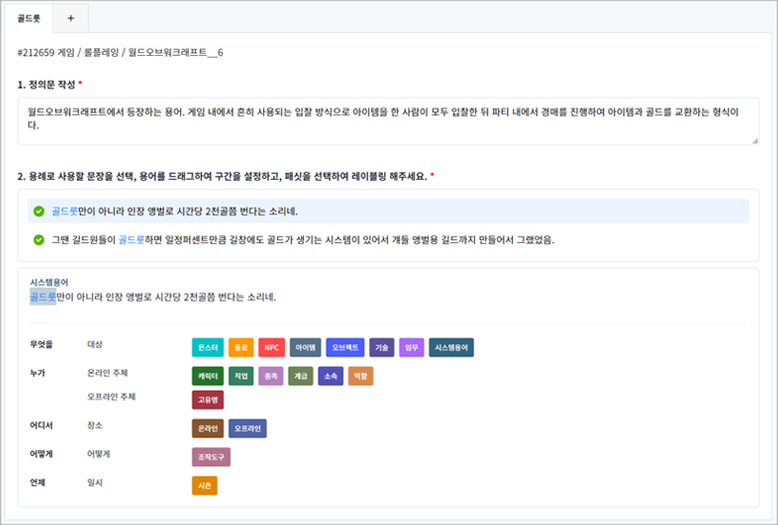Click the highlighted 골드룻 span in the labeling panel

(43, 297)
